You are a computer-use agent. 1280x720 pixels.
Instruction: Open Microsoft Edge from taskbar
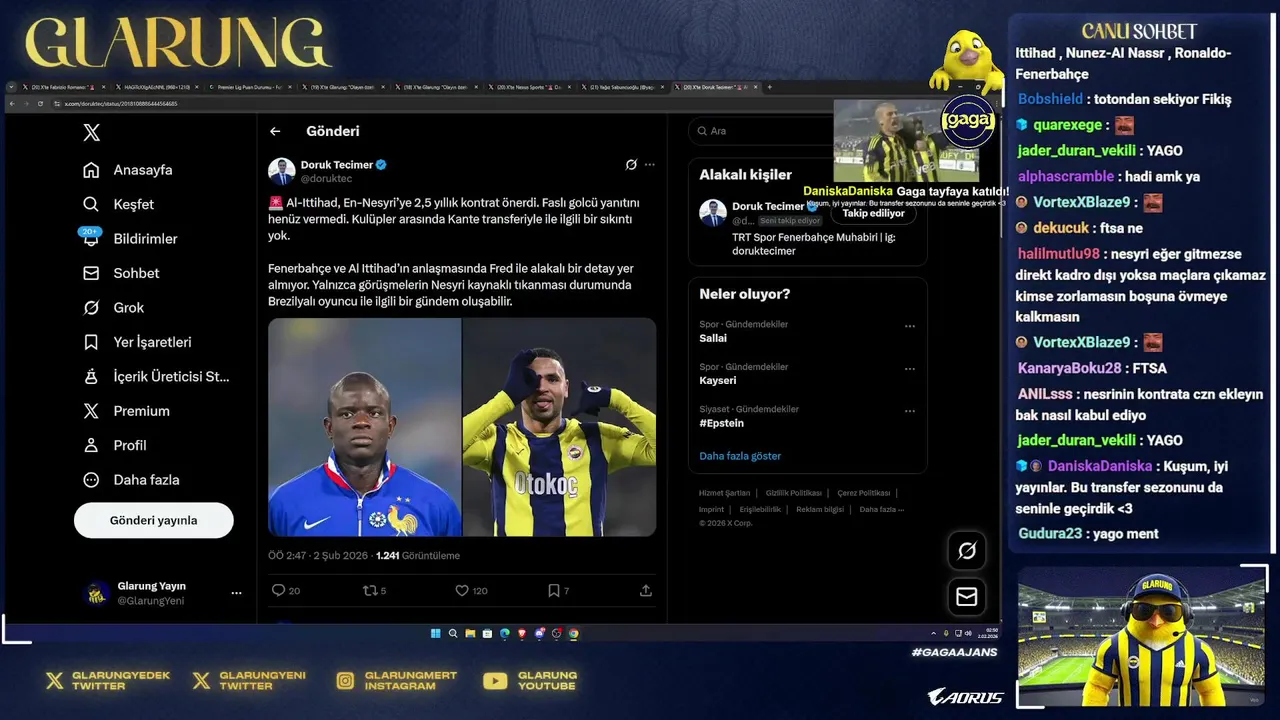tap(505, 633)
